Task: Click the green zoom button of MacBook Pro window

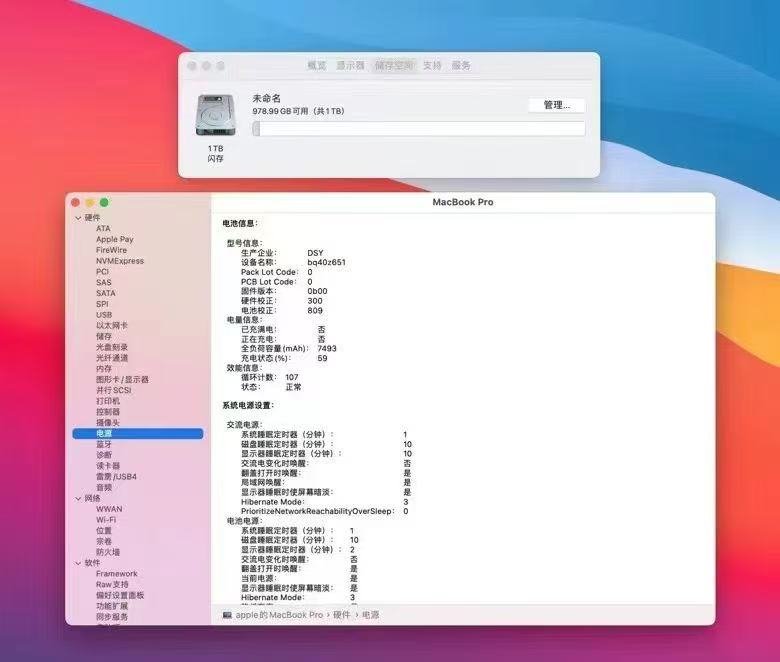Action: click(104, 202)
